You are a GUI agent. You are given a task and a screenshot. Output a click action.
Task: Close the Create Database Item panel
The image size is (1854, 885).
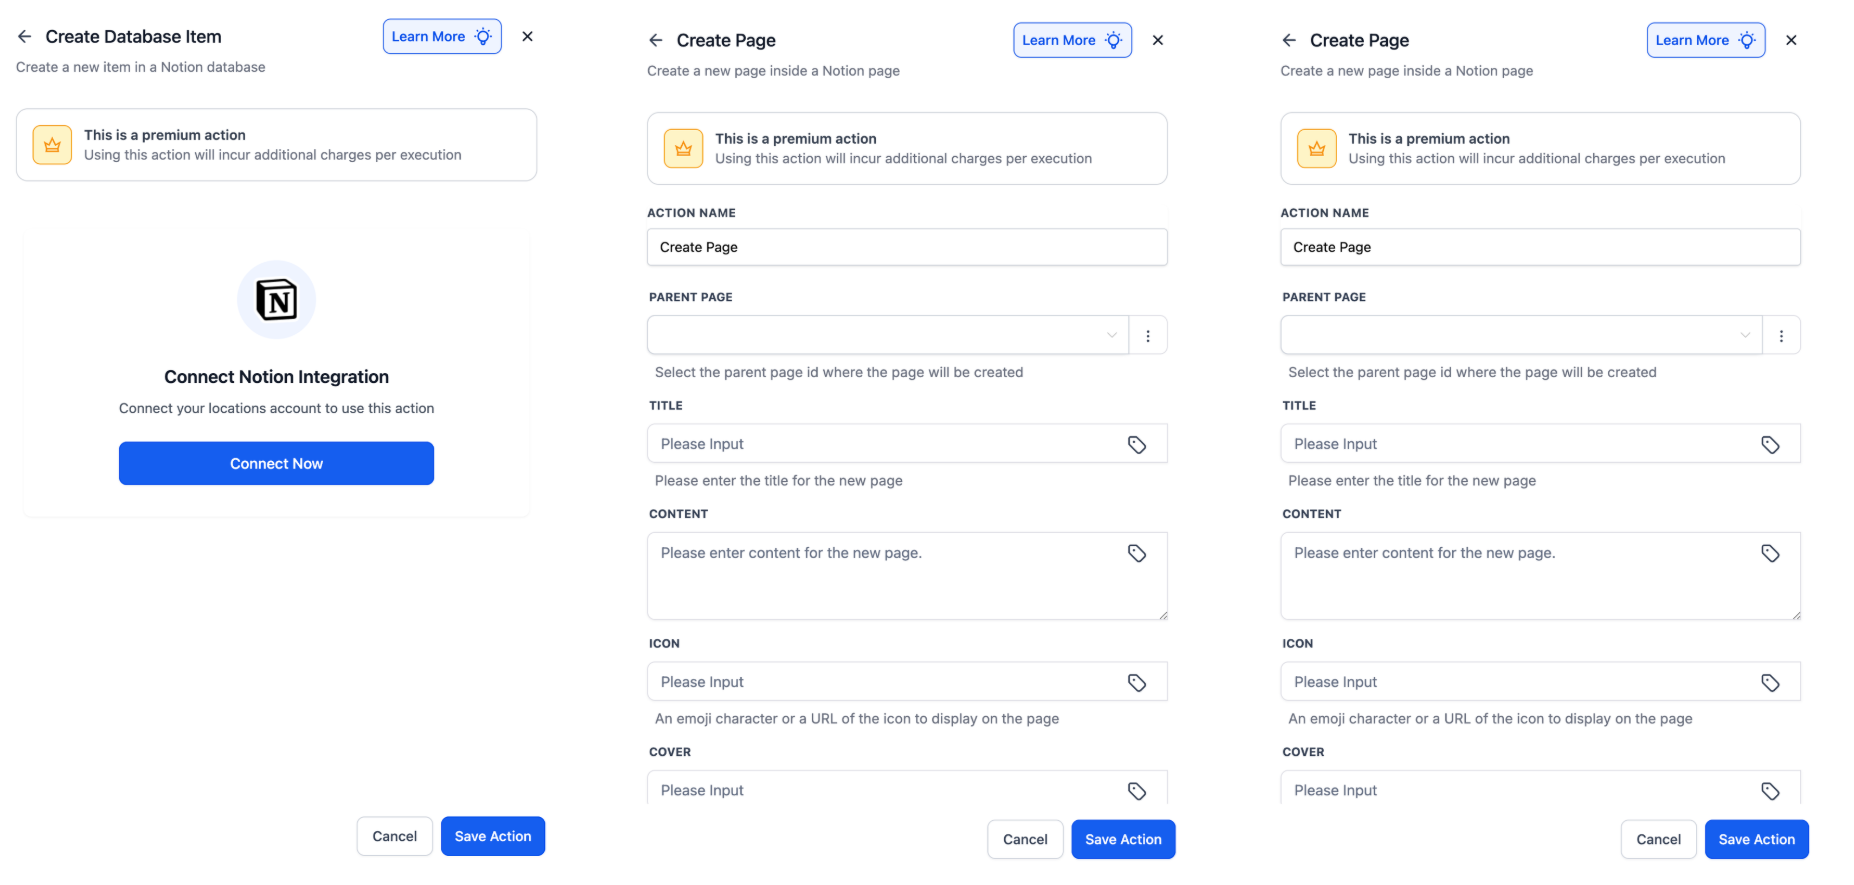coord(527,37)
